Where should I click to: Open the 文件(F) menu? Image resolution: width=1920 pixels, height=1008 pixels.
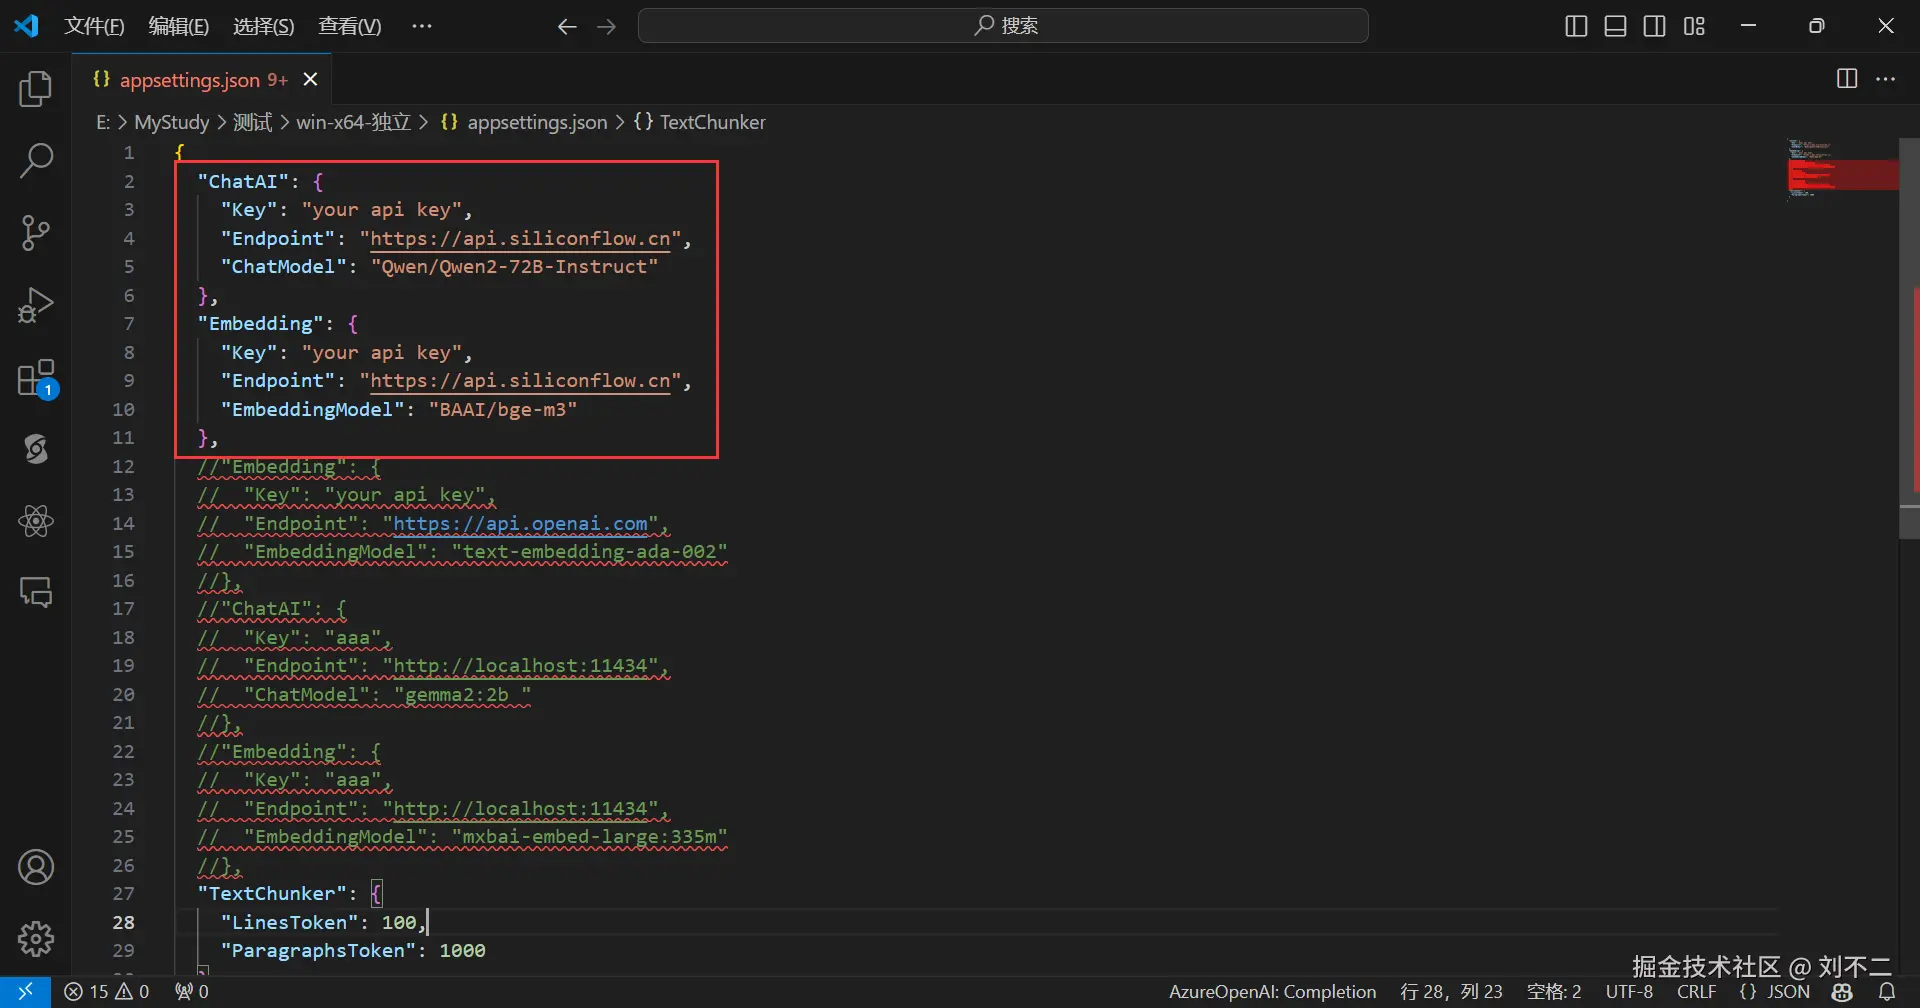pos(94,26)
